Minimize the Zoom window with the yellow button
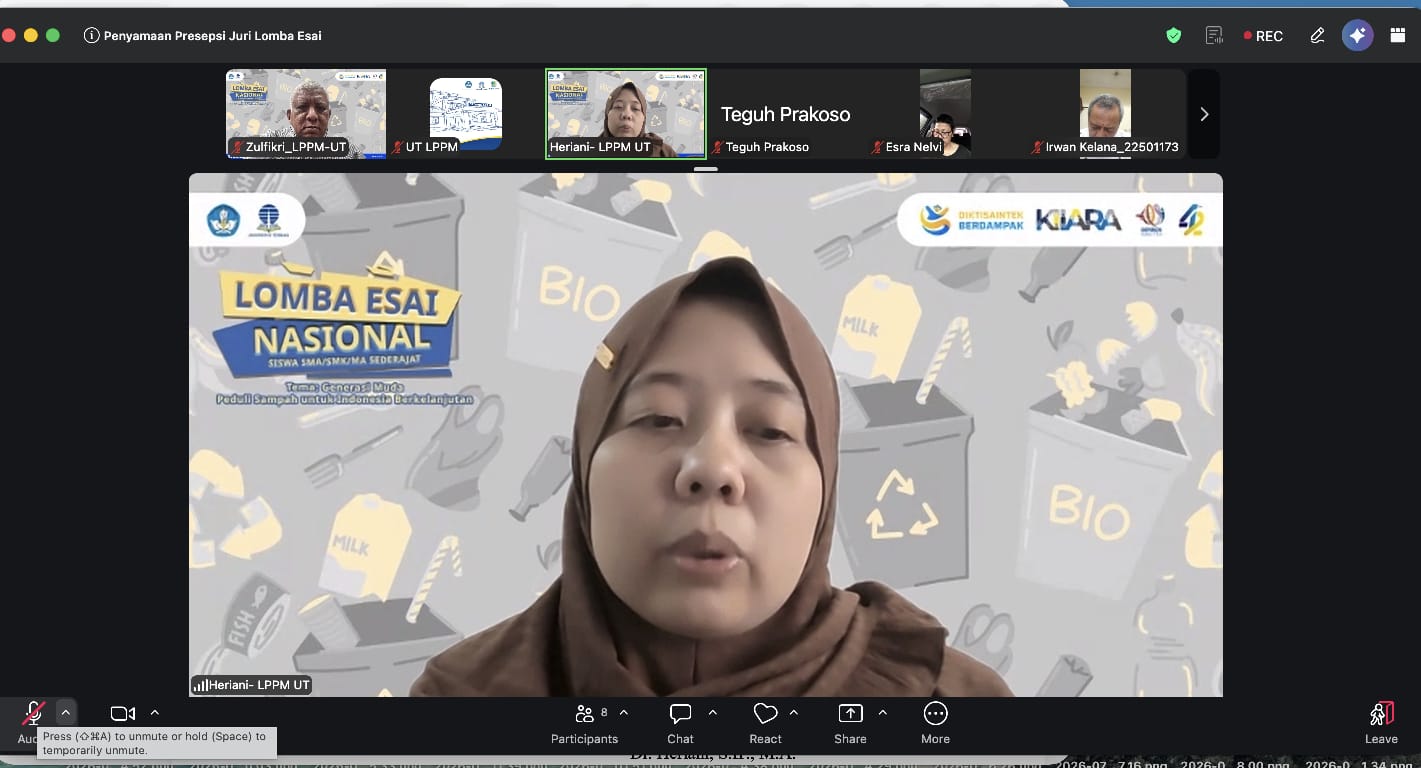Screen dimensions: 1421x768 click(31, 36)
